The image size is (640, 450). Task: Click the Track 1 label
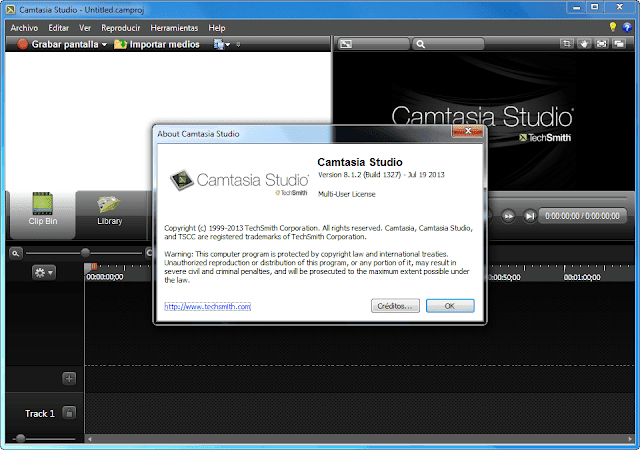[40, 414]
